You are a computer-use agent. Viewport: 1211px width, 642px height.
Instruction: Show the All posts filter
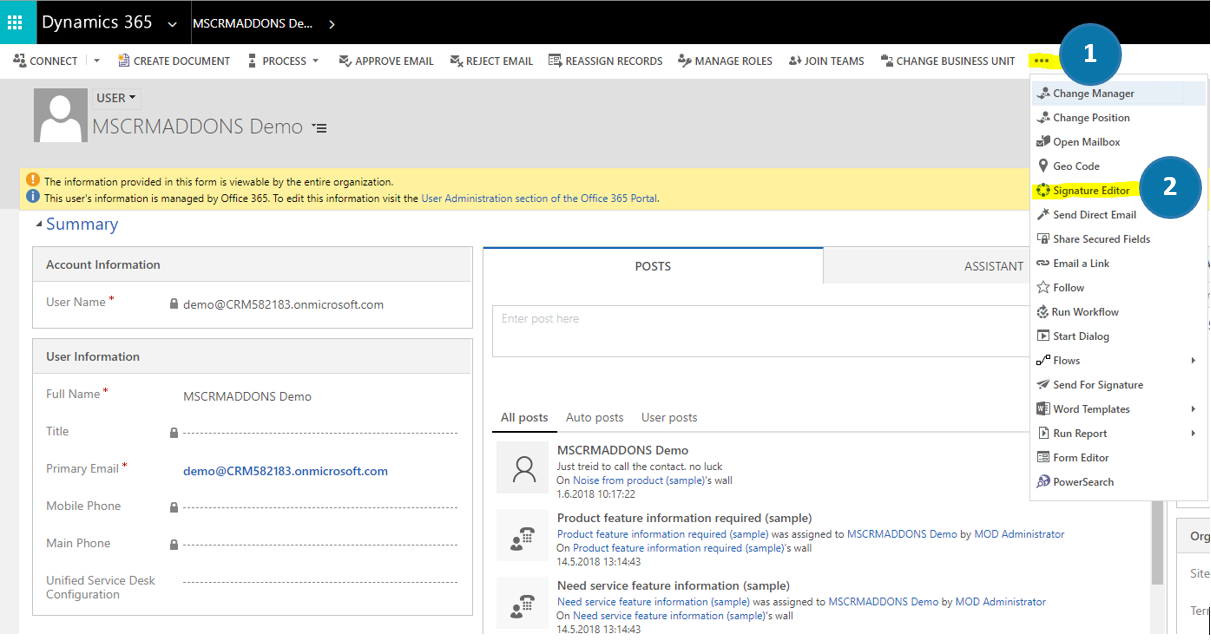click(525, 418)
